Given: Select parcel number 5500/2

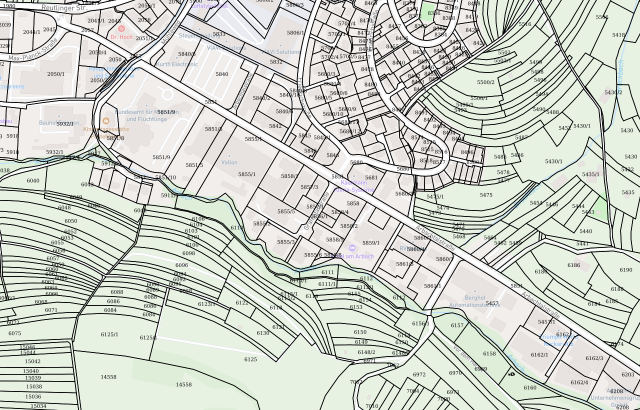Looking at the screenshot, I should point(486,82).
